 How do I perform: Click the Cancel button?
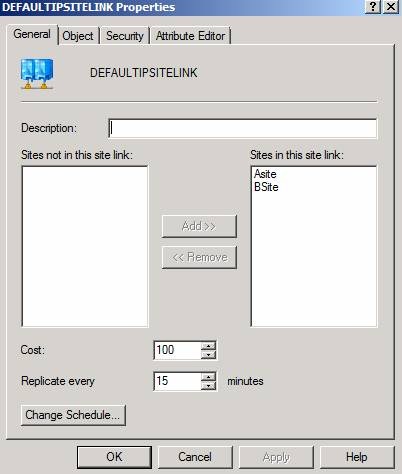pyautogui.click(x=195, y=457)
